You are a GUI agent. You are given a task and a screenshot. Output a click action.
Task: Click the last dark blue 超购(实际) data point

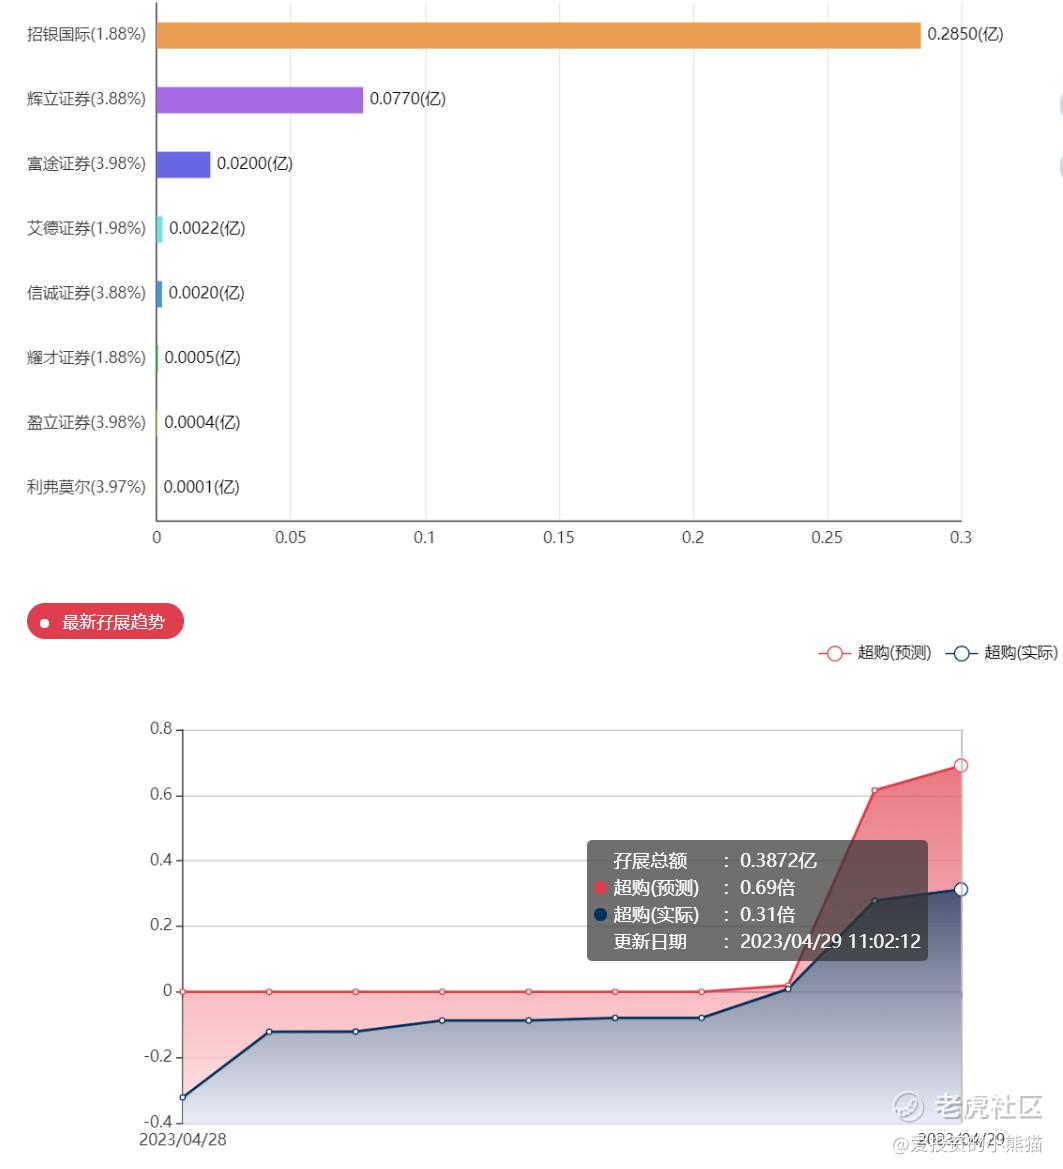[x=961, y=889]
